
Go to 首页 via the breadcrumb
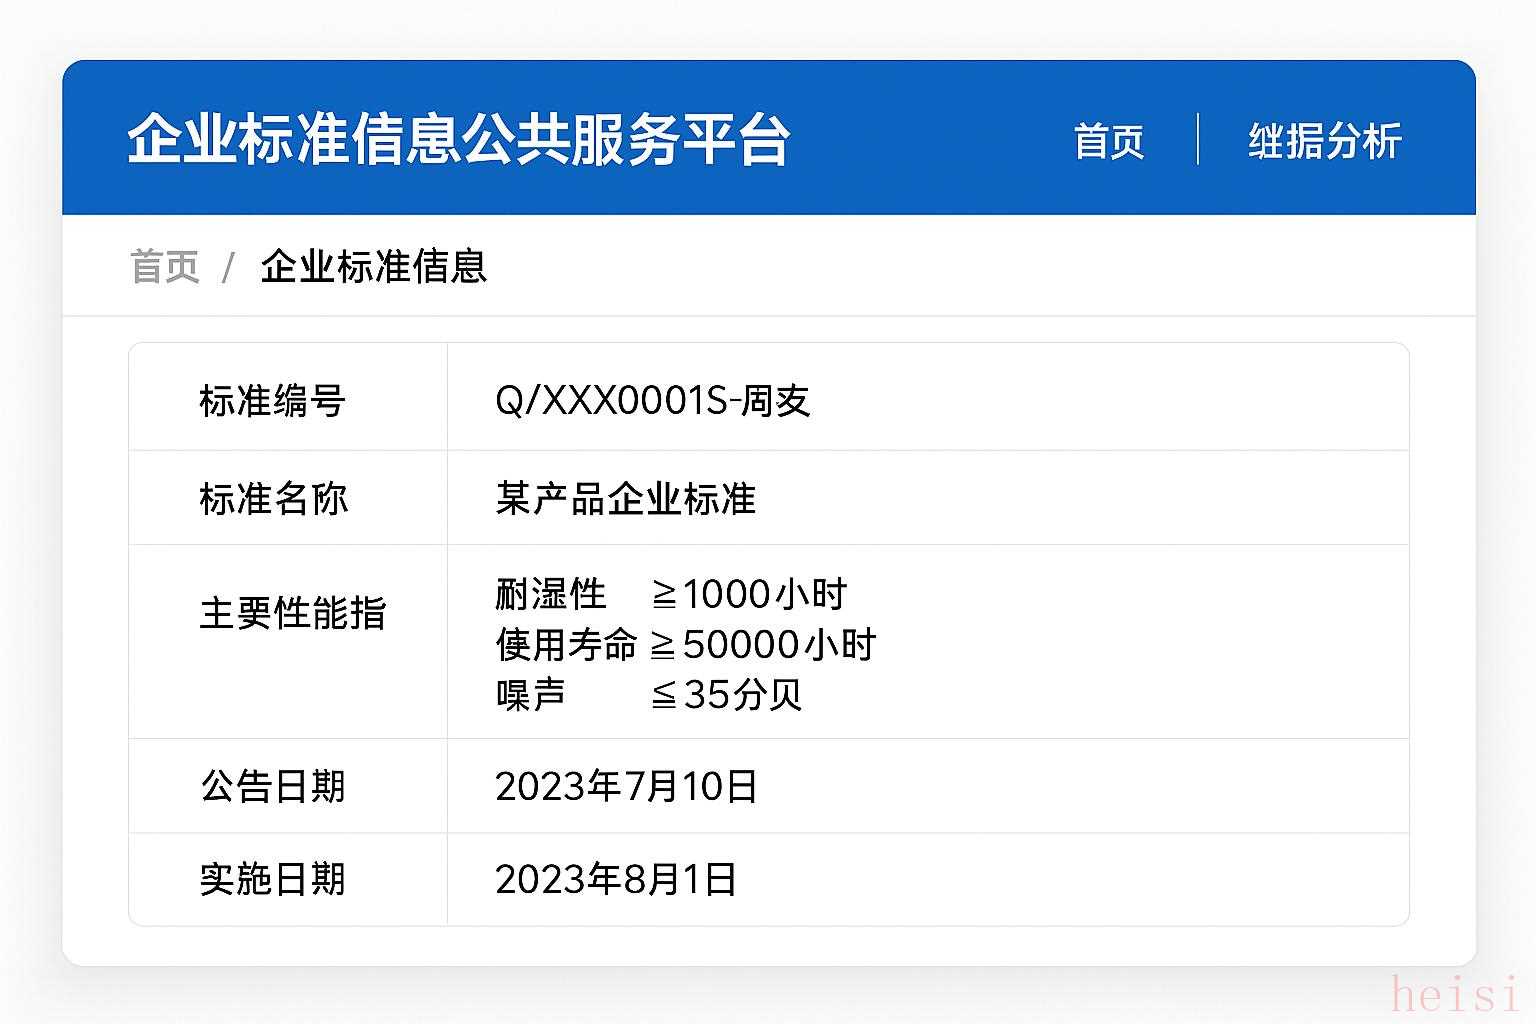click(x=165, y=267)
